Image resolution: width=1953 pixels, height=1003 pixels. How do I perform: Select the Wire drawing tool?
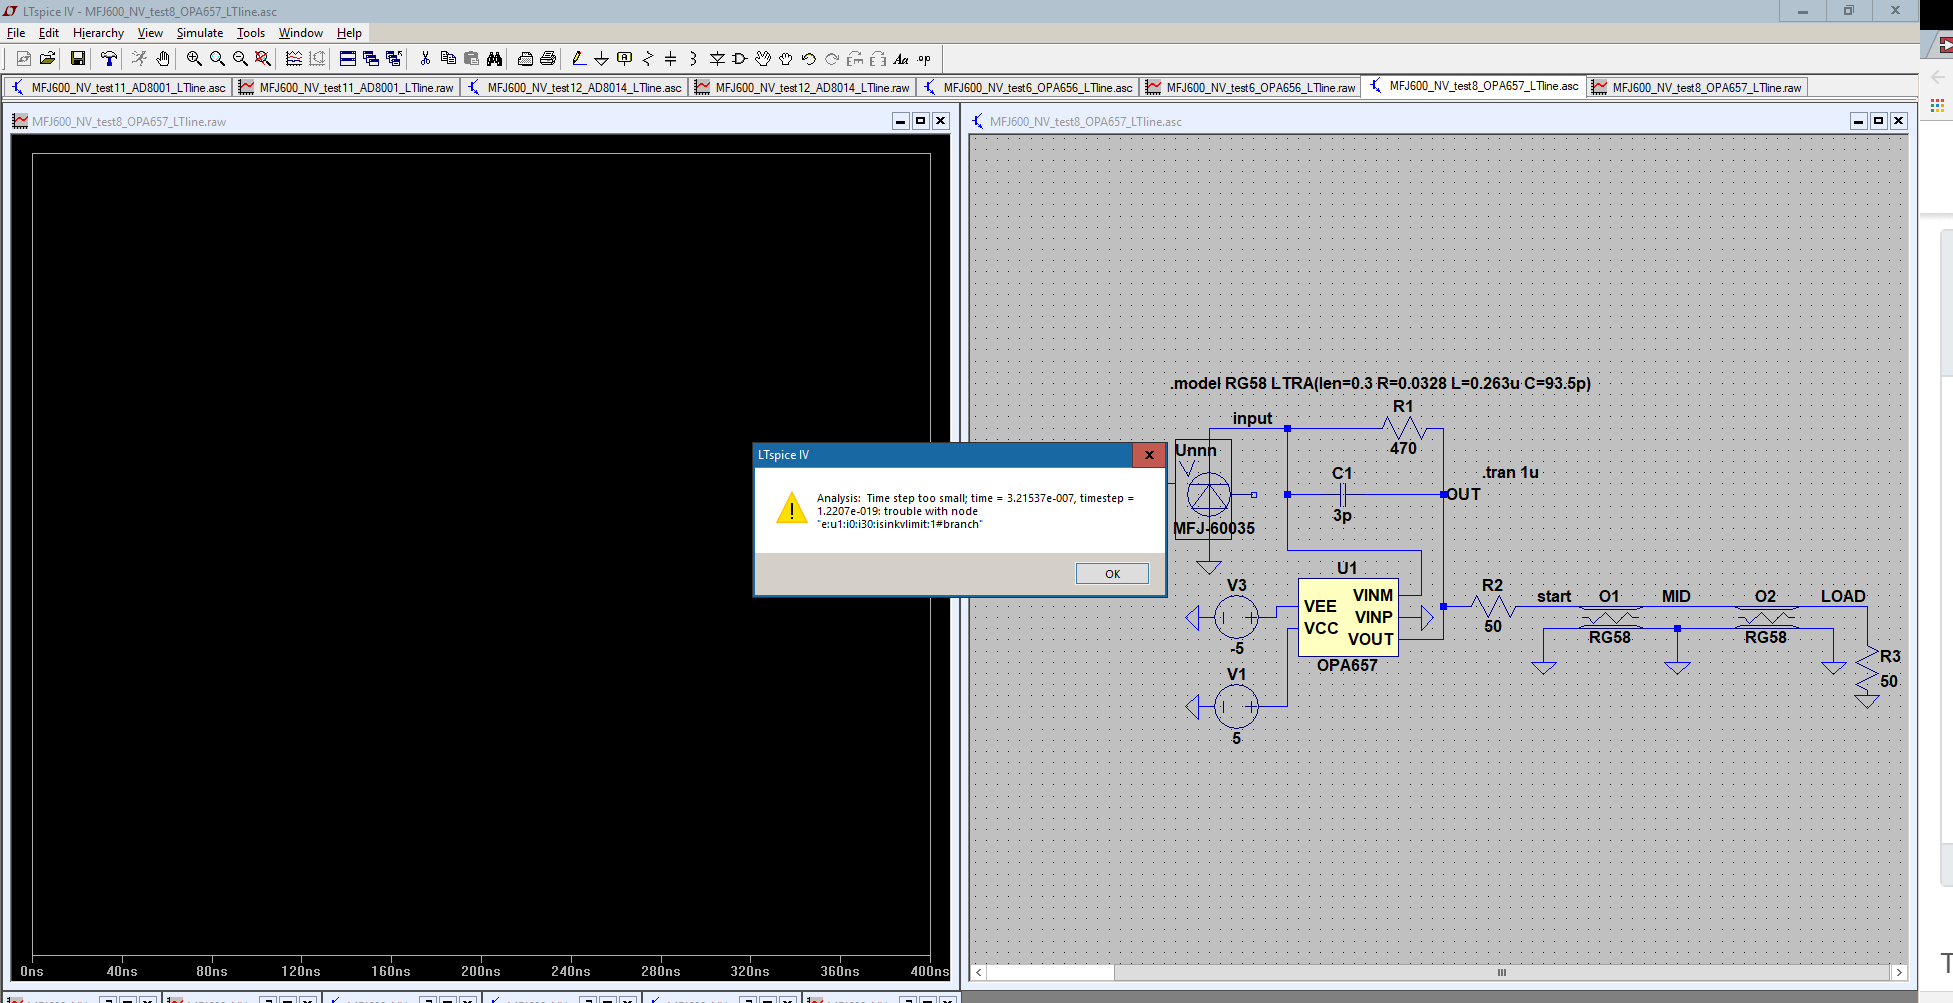(x=579, y=58)
